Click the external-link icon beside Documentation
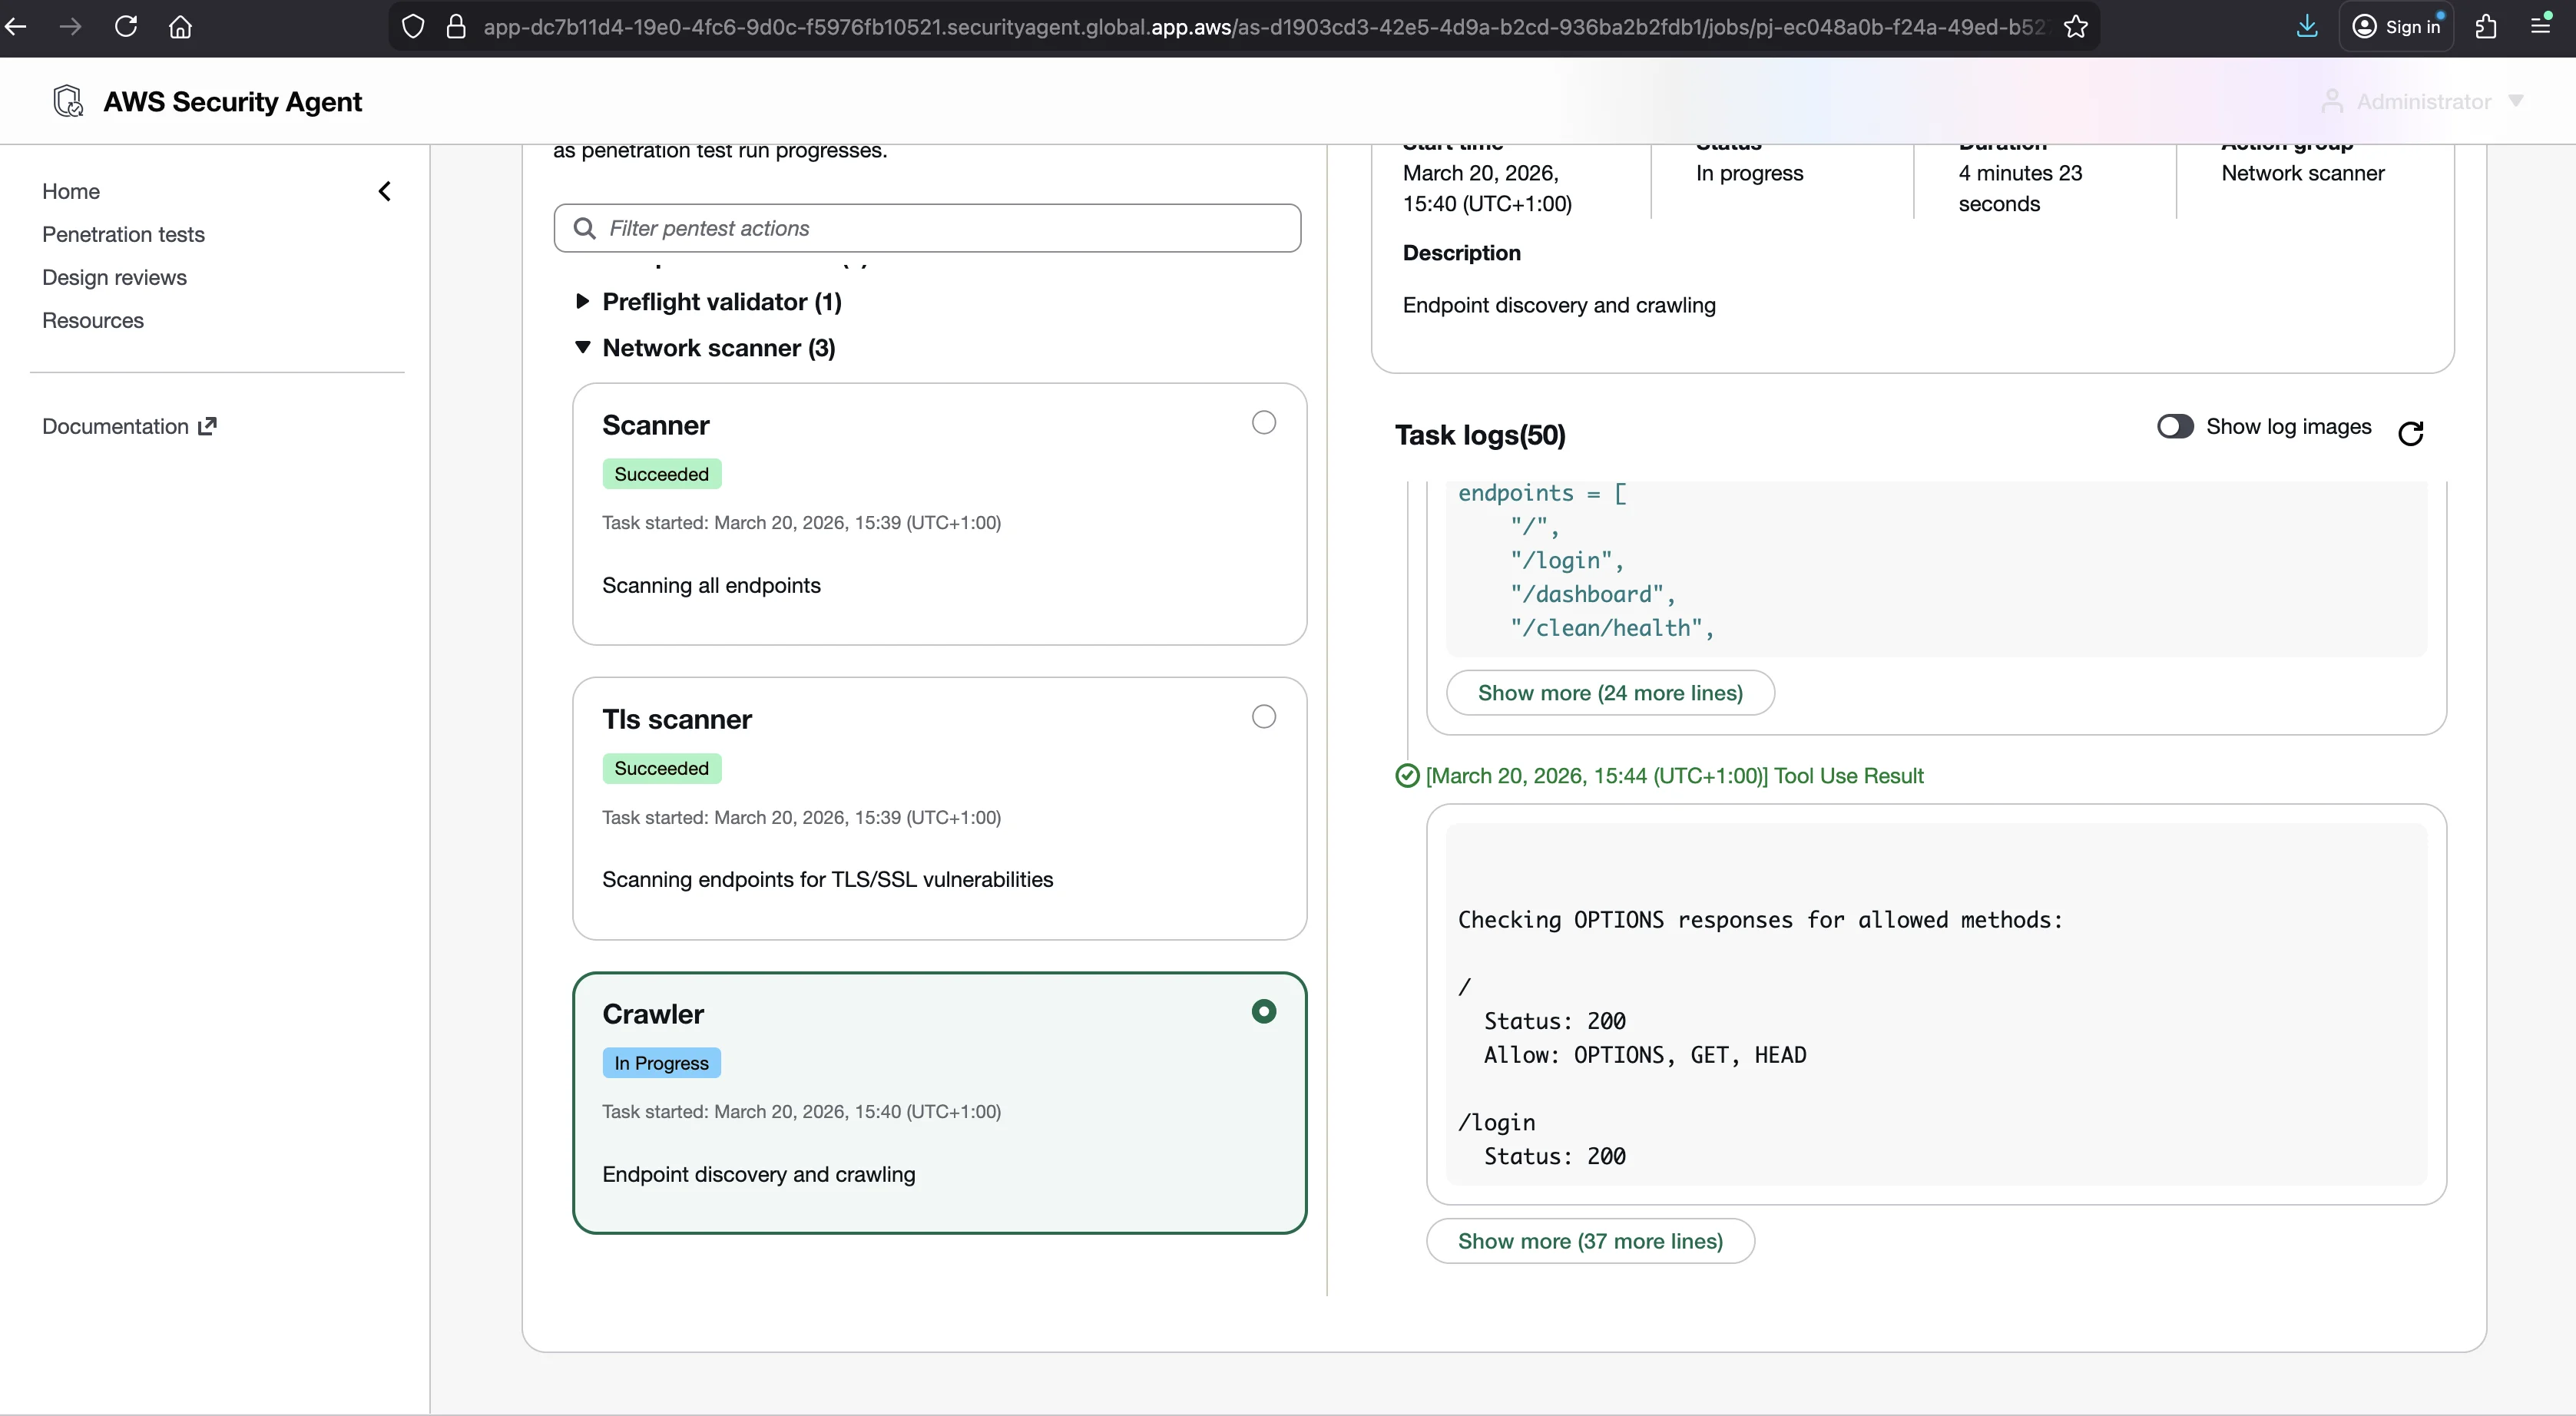This screenshot has width=2576, height=1416. pos(207,426)
